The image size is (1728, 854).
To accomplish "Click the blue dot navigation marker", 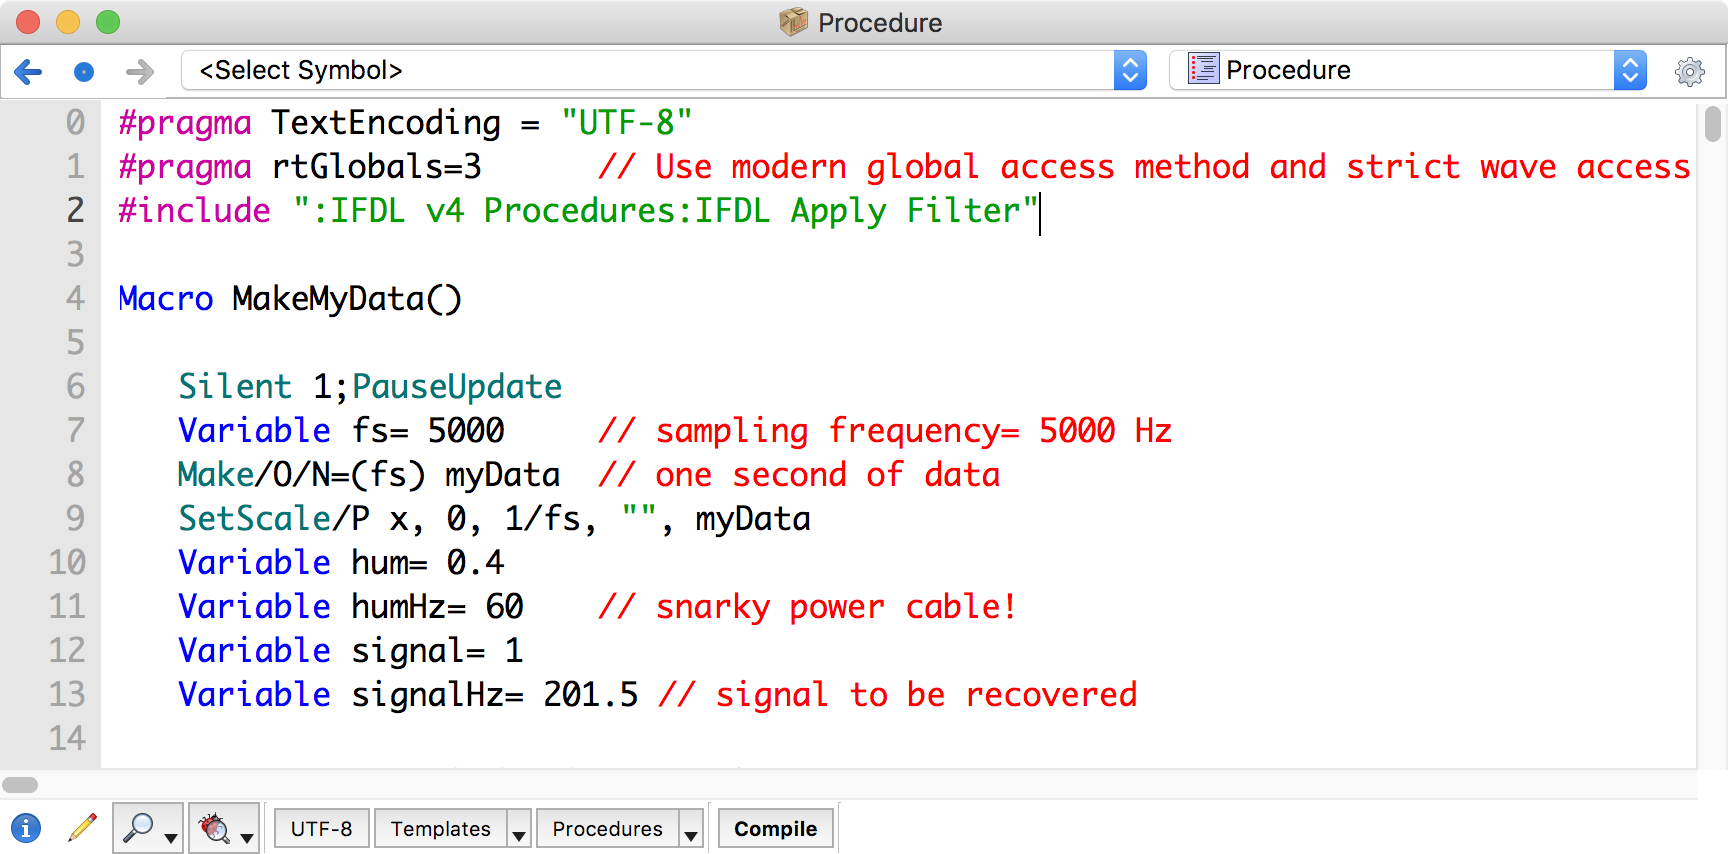I will coord(84,71).
